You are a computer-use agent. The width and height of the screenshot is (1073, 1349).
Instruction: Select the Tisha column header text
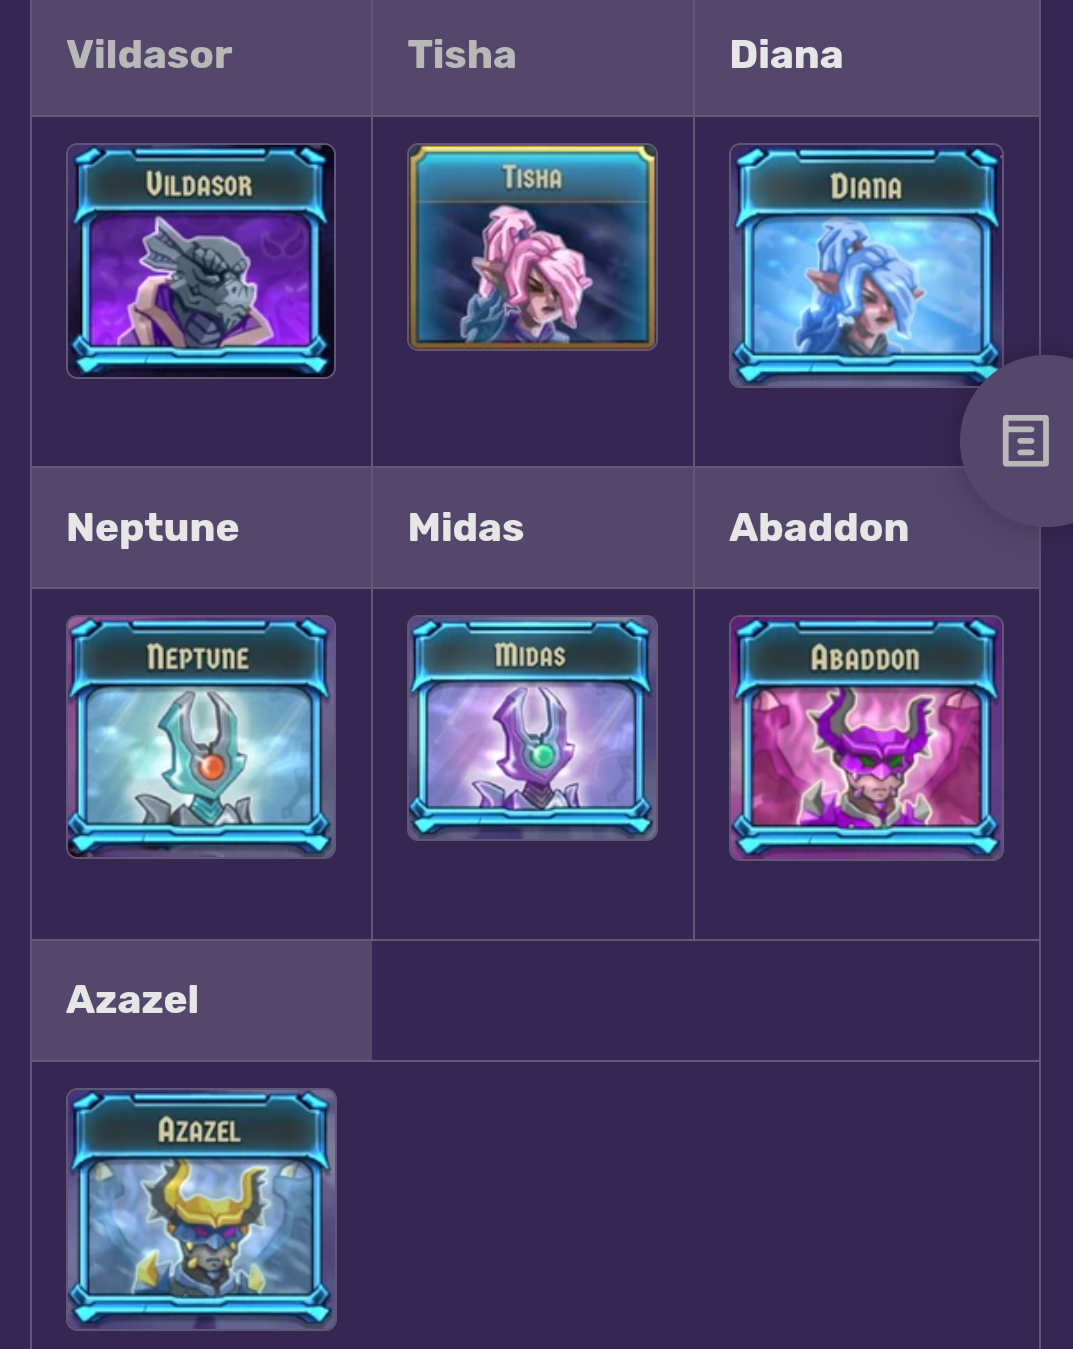point(462,55)
